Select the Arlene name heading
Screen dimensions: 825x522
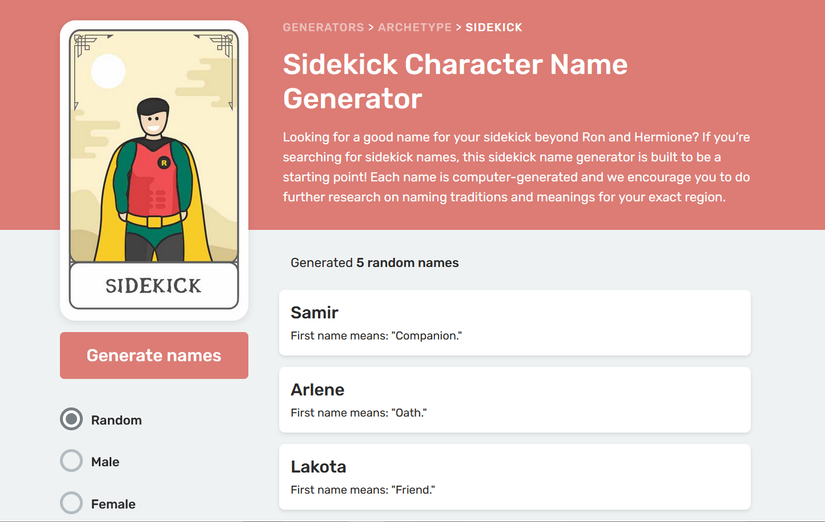317,390
